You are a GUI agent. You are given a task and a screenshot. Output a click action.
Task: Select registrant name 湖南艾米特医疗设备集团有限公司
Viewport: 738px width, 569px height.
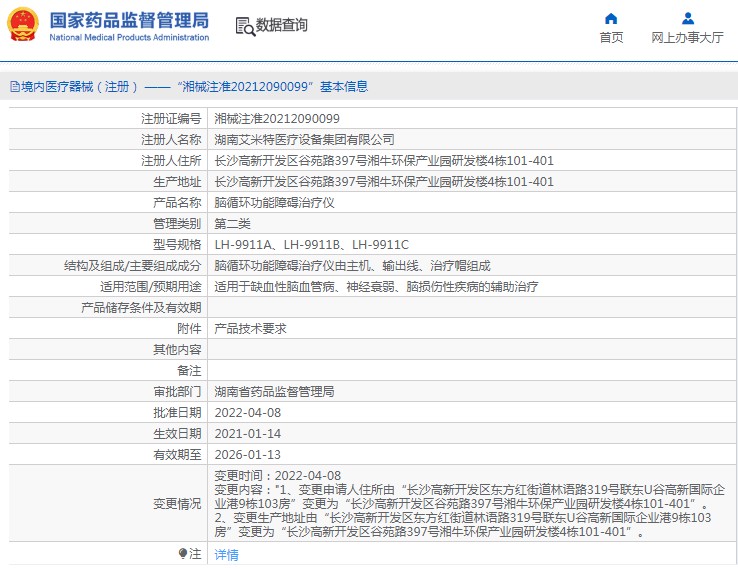pos(304,140)
